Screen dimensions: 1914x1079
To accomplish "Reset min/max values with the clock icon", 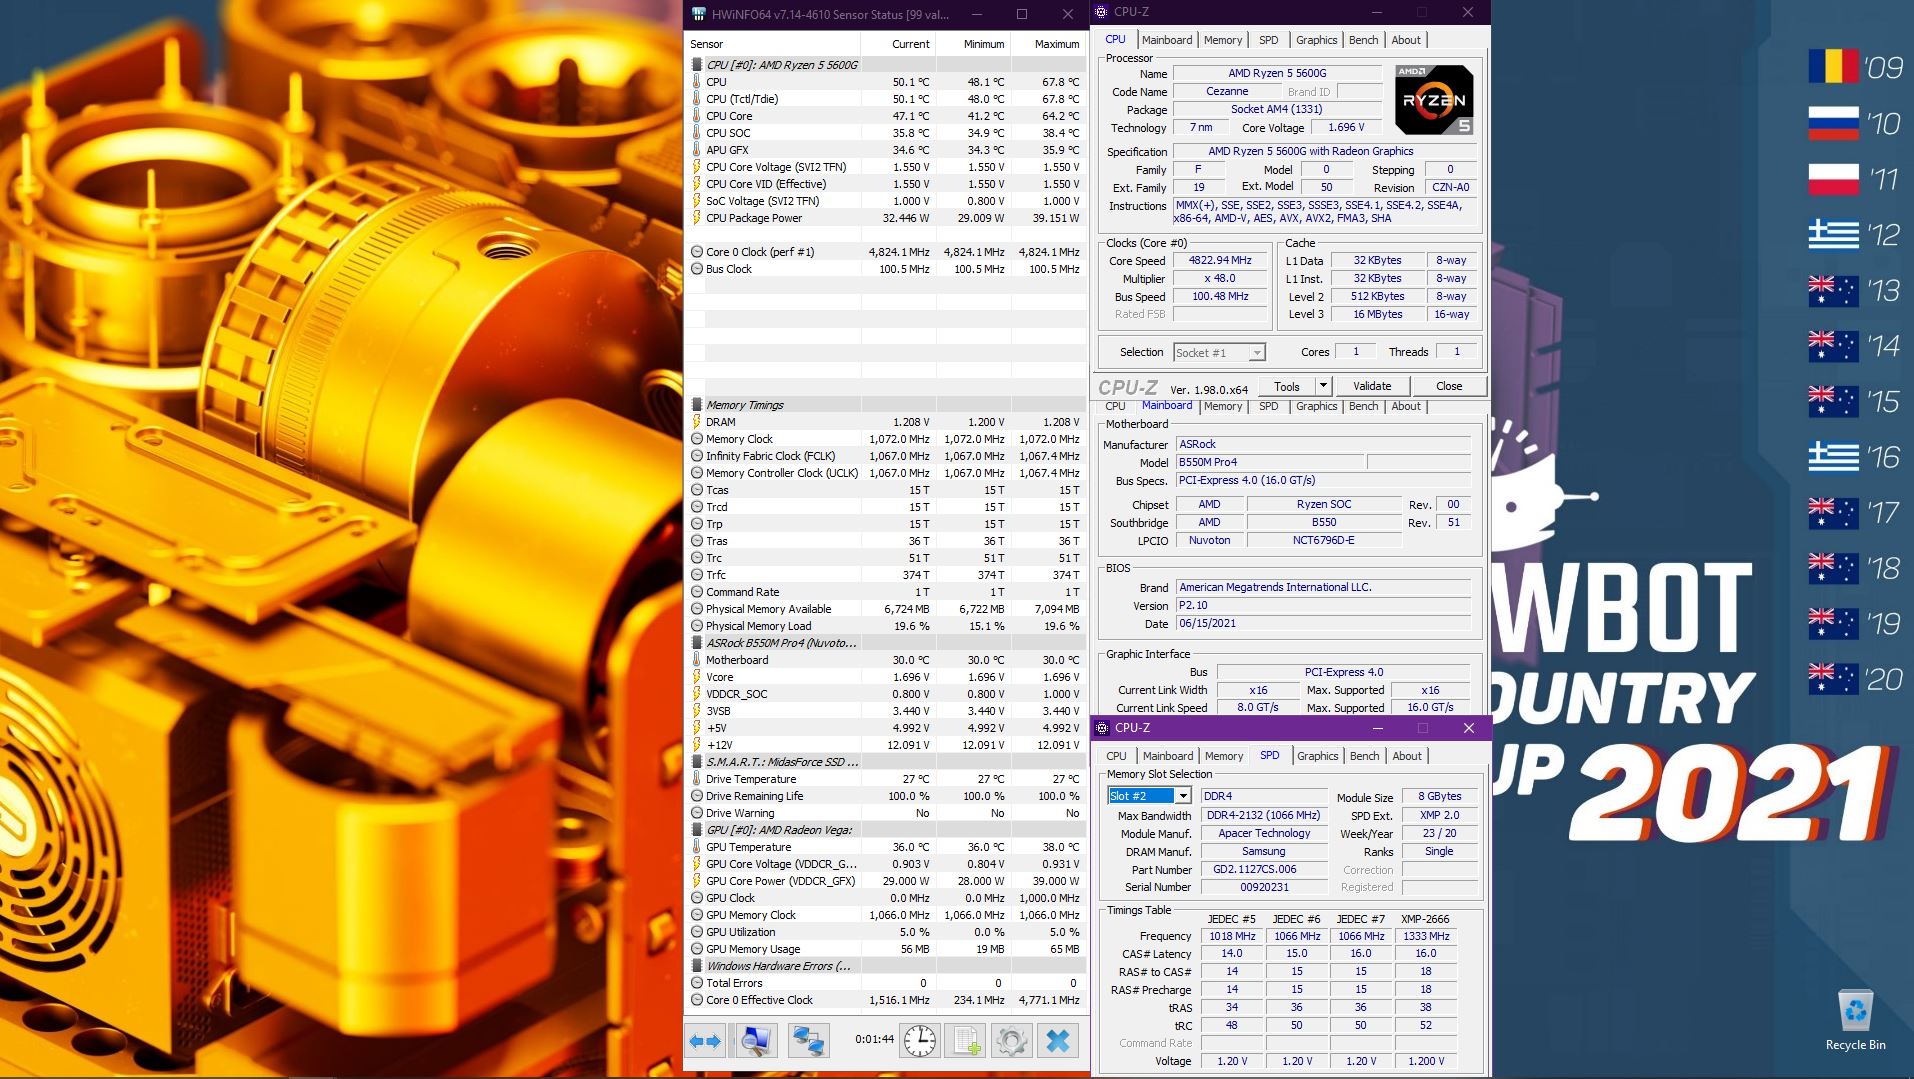I will [x=919, y=1041].
